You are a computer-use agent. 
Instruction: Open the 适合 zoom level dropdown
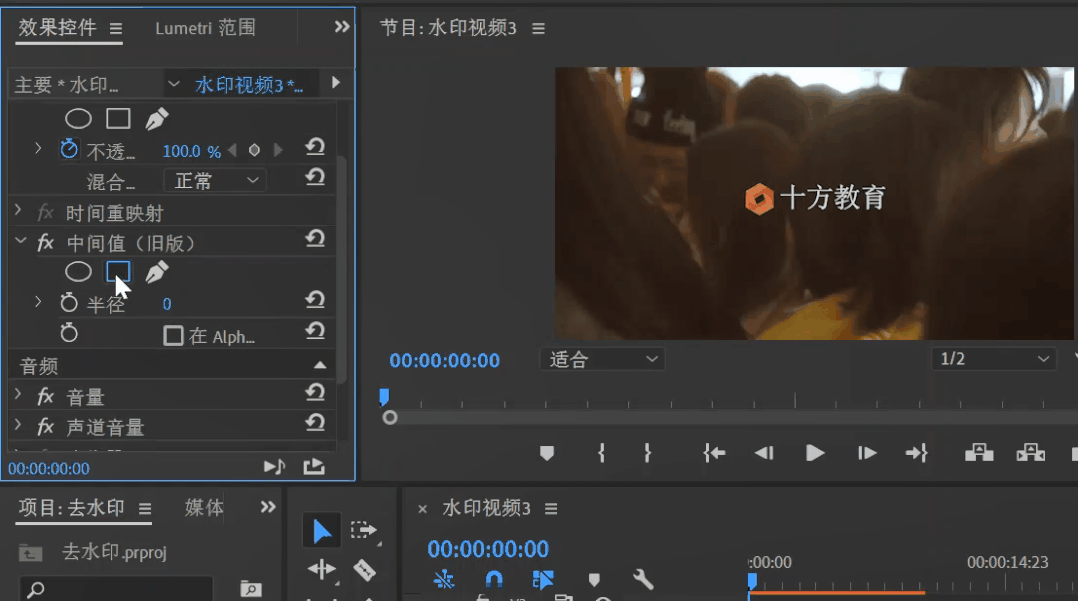coord(602,359)
